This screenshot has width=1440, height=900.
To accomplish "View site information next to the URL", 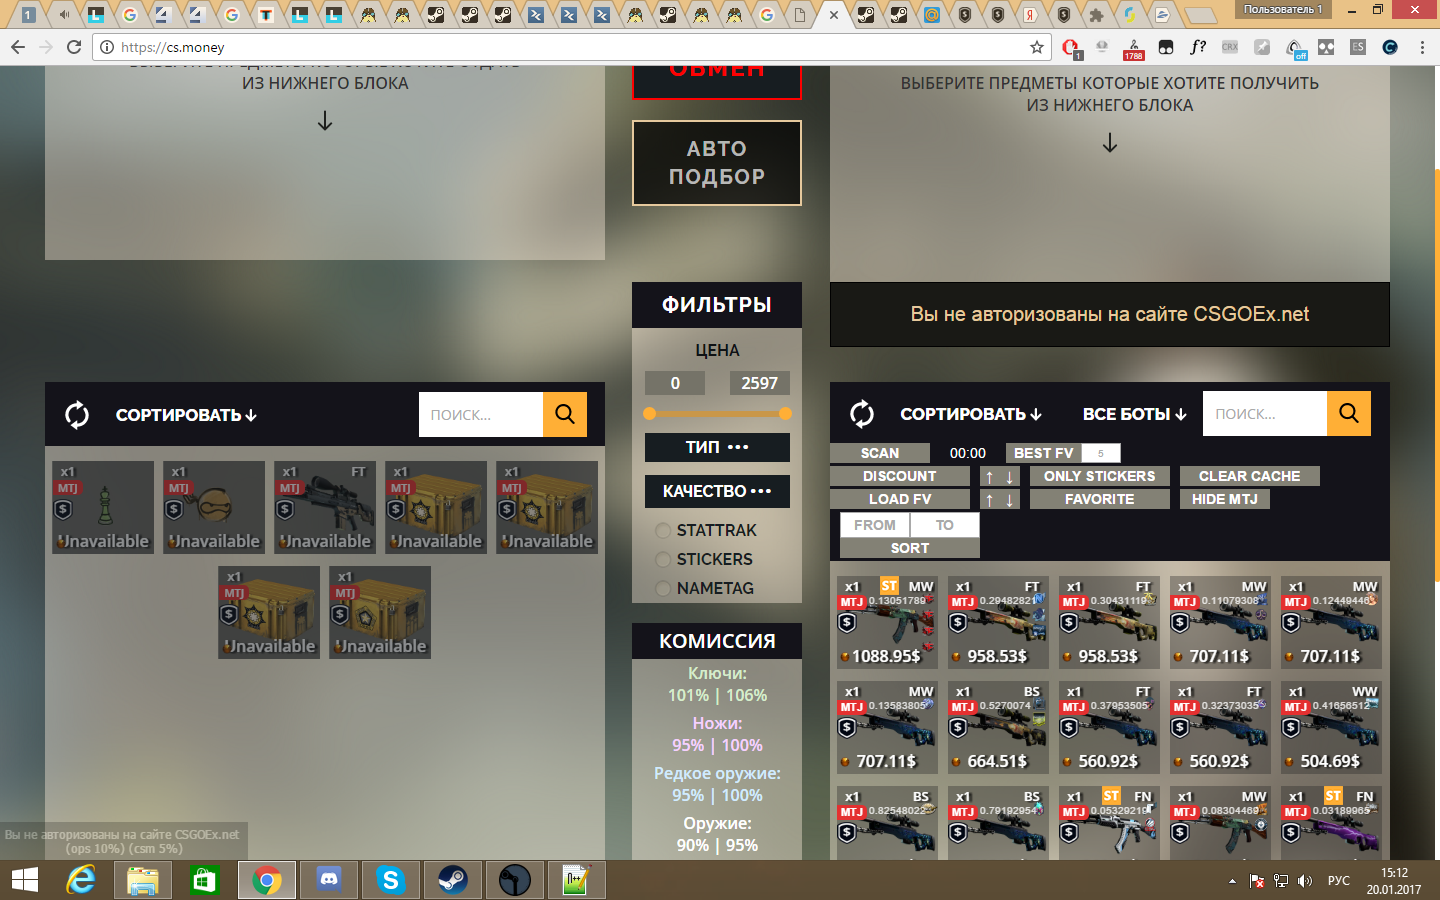I will coord(107,47).
